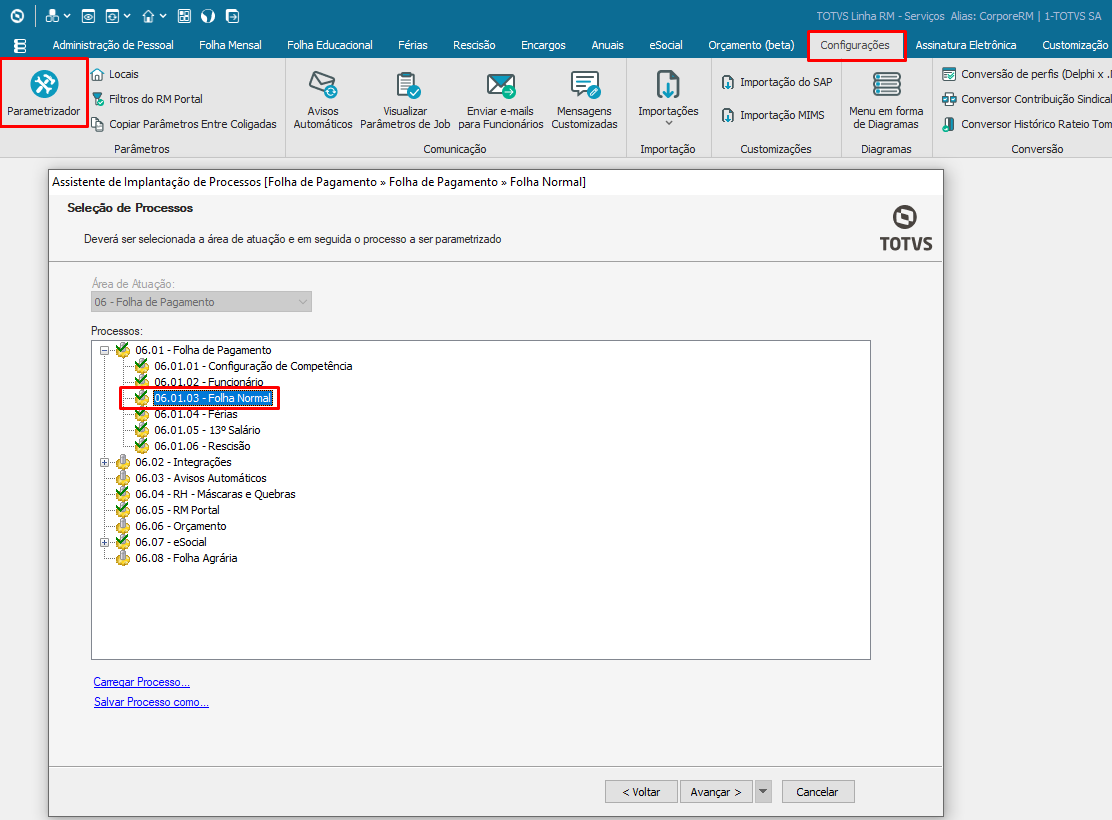
Task: Switch to the Orçamento (beta) tab
Action: [751, 45]
